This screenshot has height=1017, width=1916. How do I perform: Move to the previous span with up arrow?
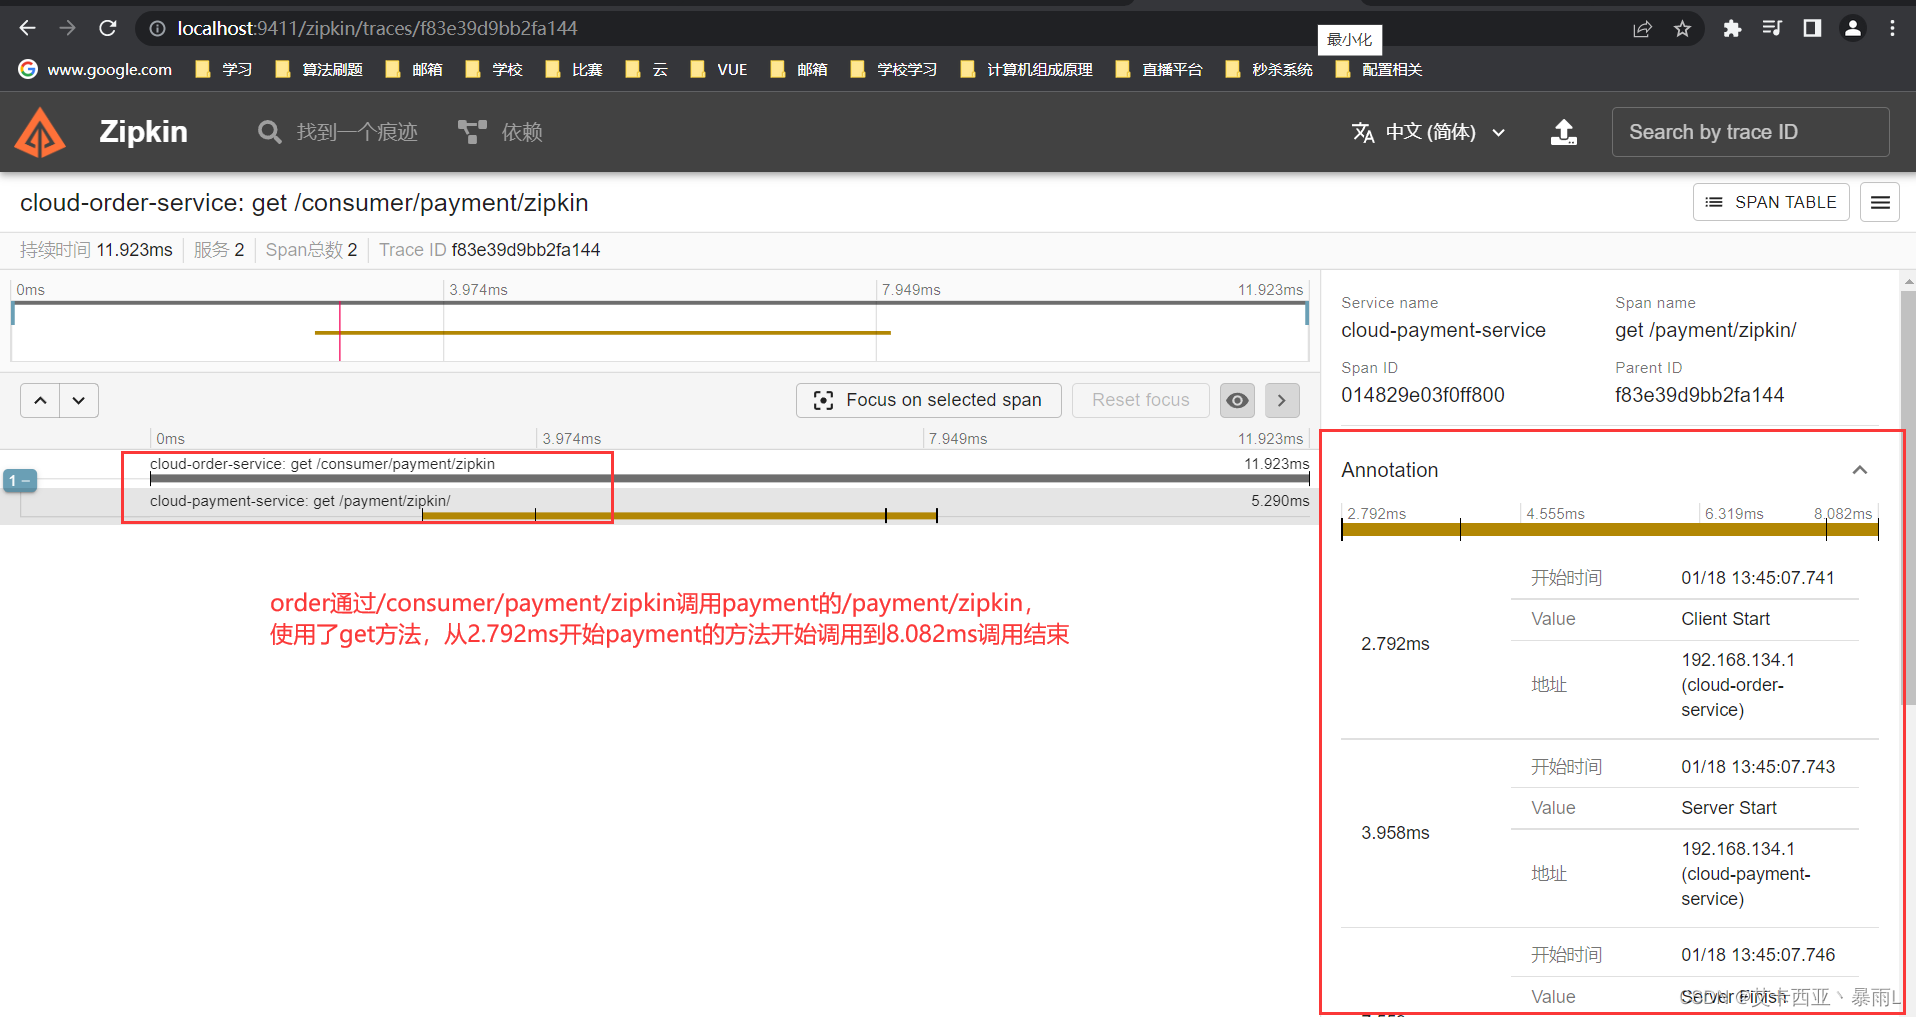pyautogui.click(x=40, y=400)
